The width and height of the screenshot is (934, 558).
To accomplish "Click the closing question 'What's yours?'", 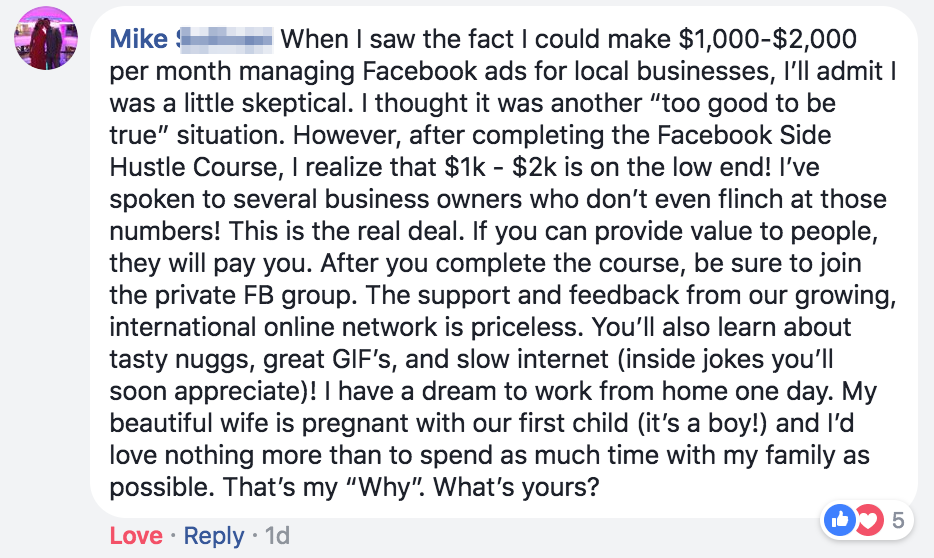I will click(516, 488).
